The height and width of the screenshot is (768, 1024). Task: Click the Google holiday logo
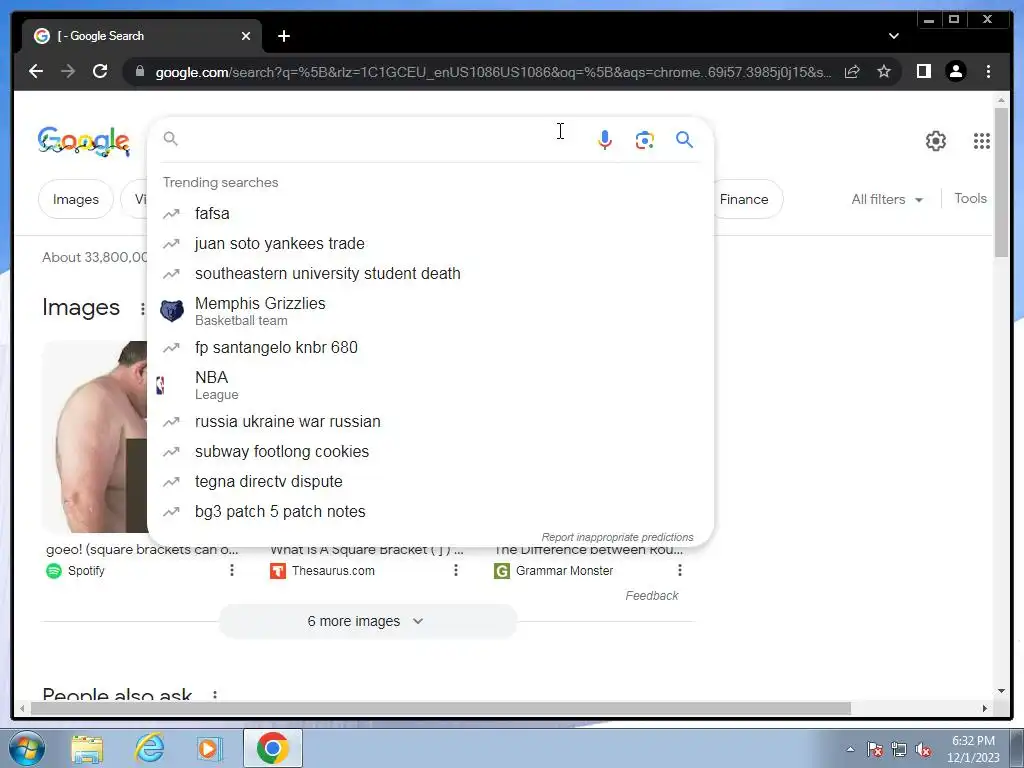pos(84,141)
